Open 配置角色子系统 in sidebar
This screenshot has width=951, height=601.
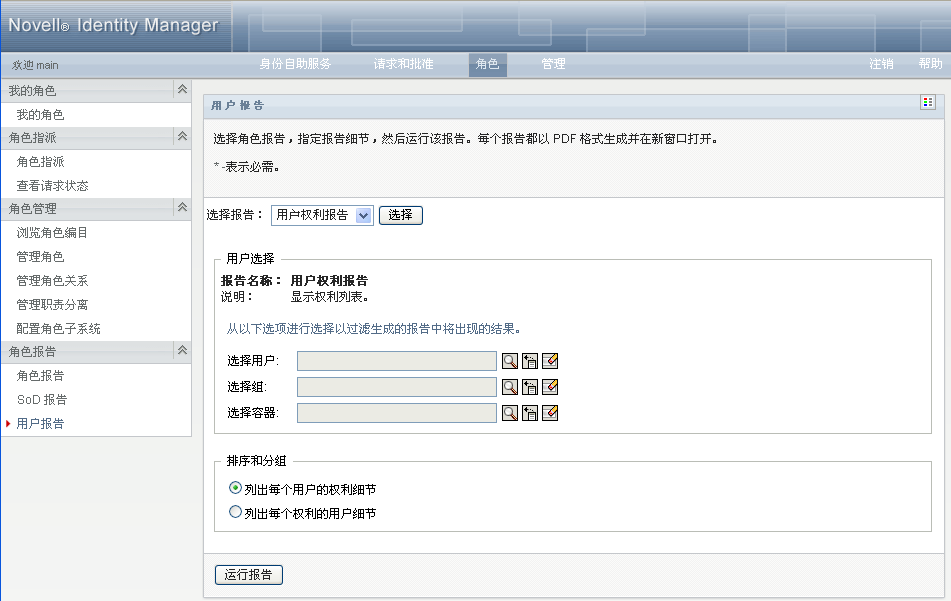pos(58,329)
